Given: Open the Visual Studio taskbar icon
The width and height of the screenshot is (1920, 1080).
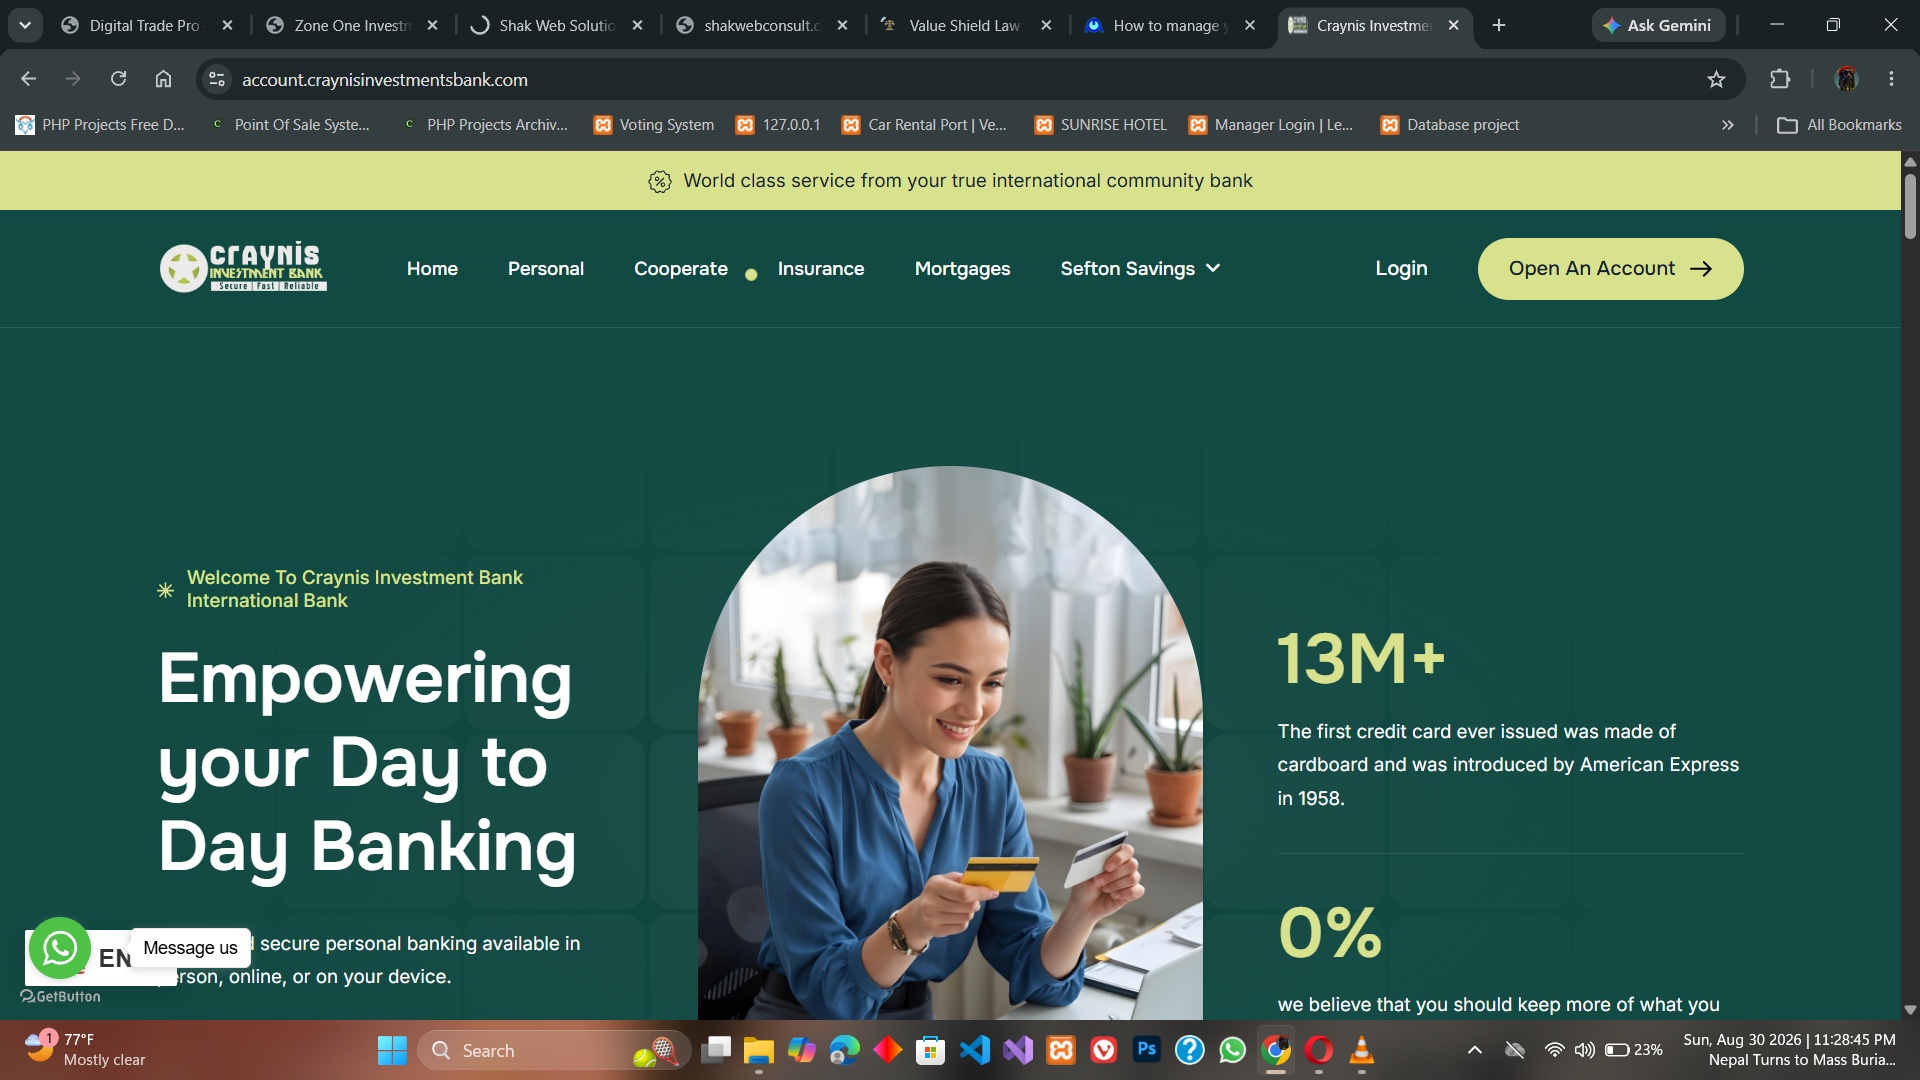Looking at the screenshot, I should [1018, 1050].
